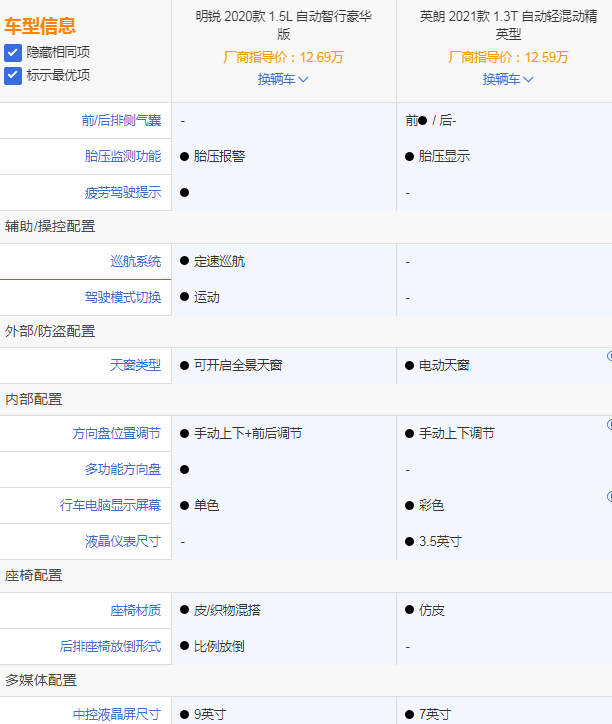Toggle the 隐藏相同项 checkbox

coord(13,52)
